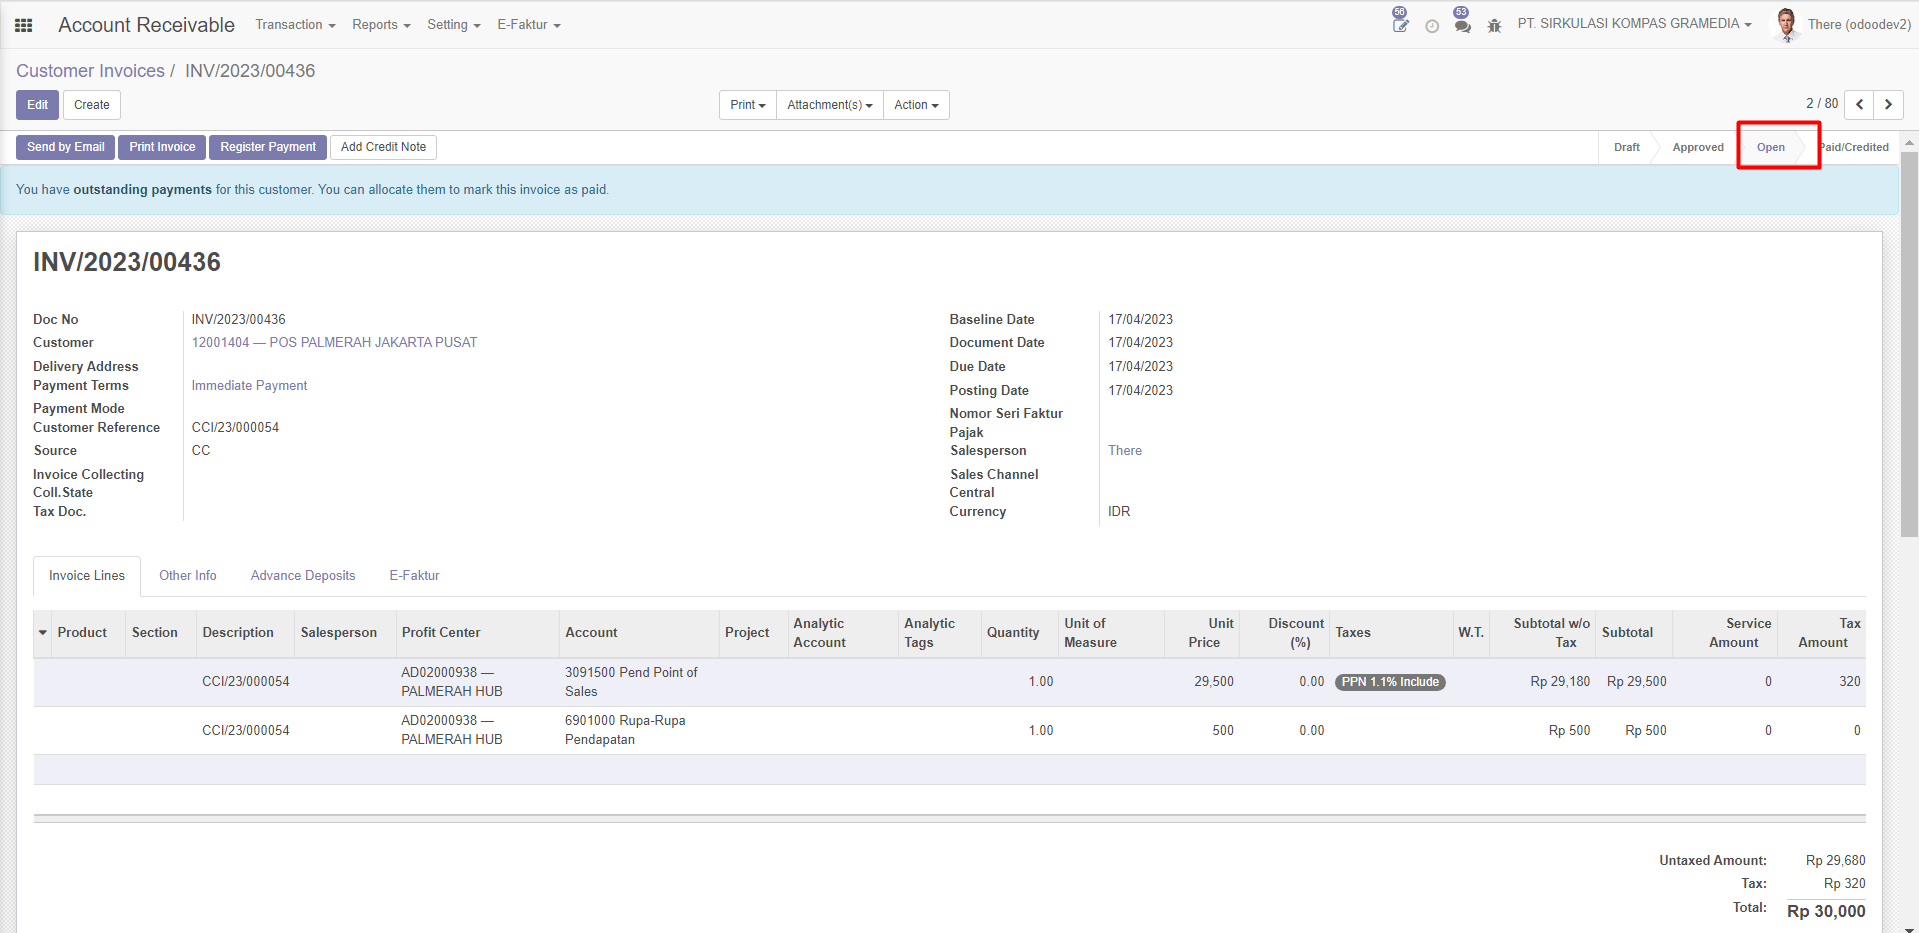This screenshot has height=933, width=1919.
Task: Switch to the Advance Deposits tab
Action: [303, 576]
